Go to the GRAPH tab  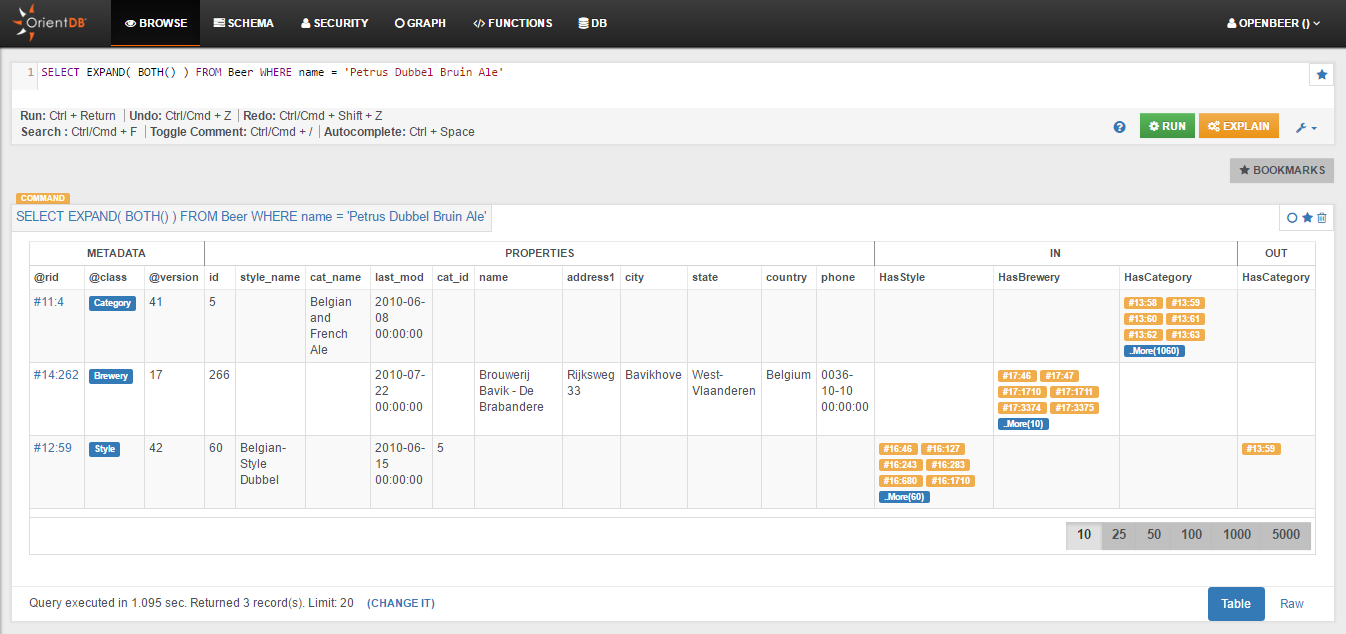pos(420,23)
